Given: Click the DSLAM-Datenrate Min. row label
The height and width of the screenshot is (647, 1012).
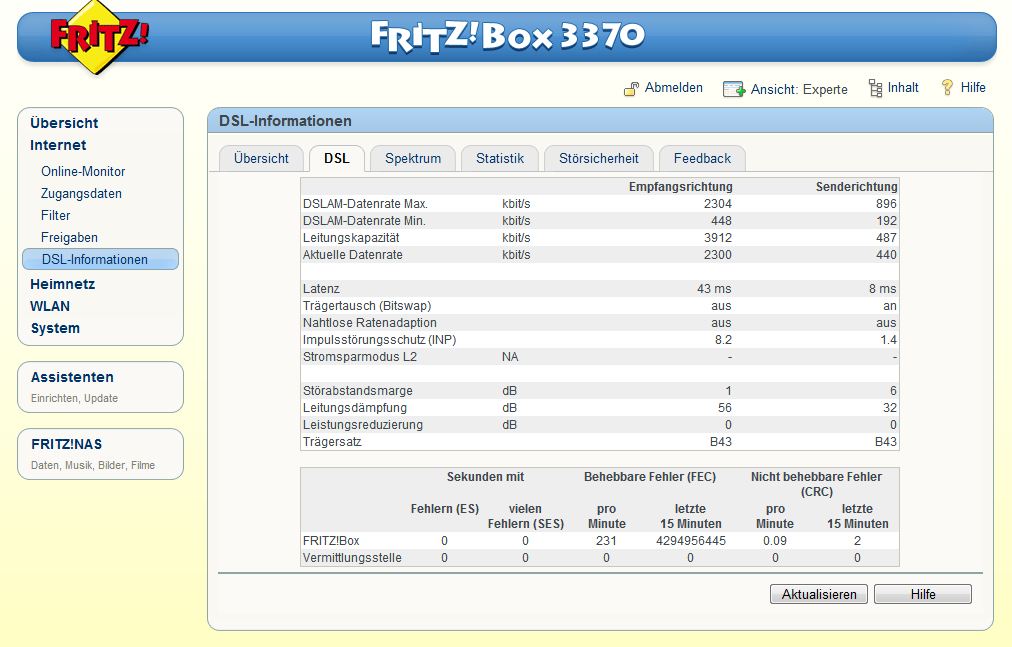Looking at the screenshot, I should point(364,220).
